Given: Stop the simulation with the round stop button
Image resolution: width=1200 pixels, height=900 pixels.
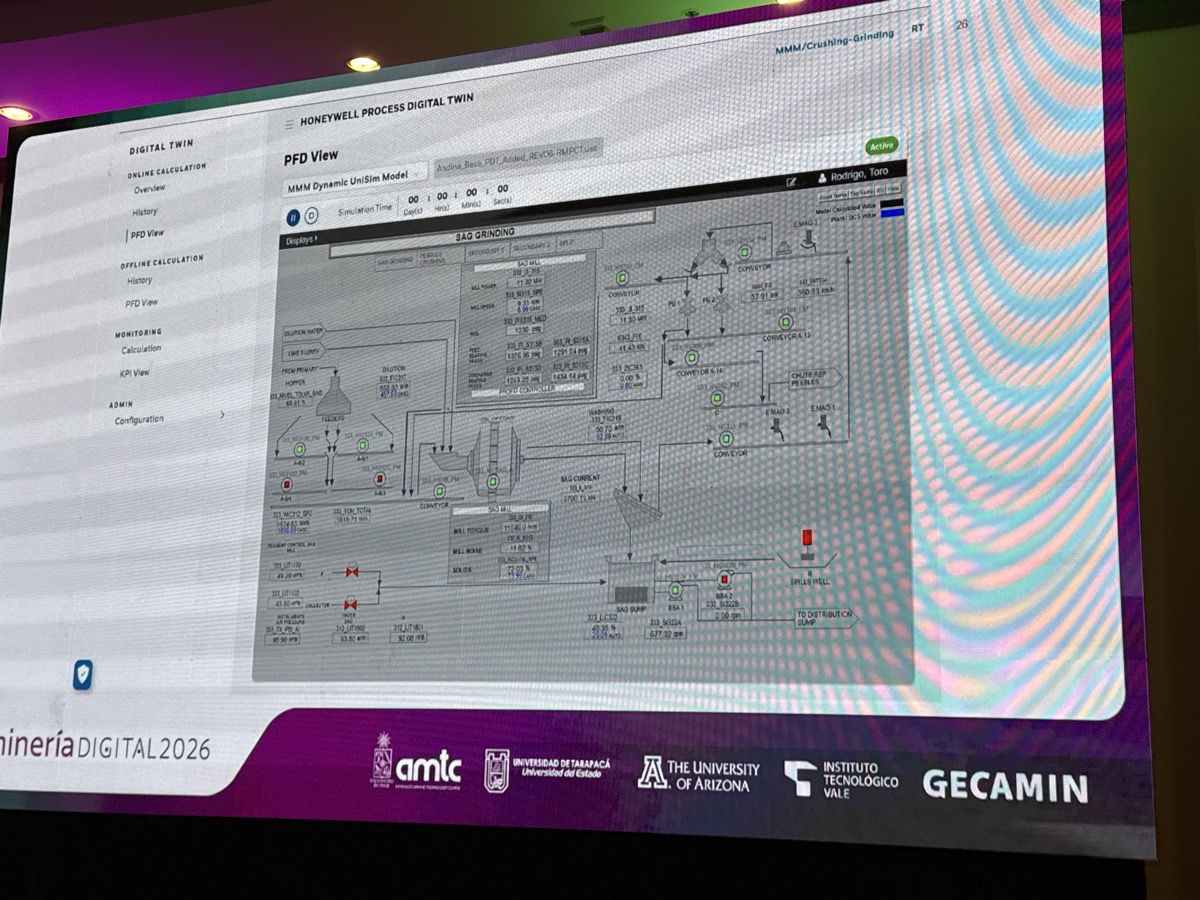Looking at the screenshot, I should 311,214.
